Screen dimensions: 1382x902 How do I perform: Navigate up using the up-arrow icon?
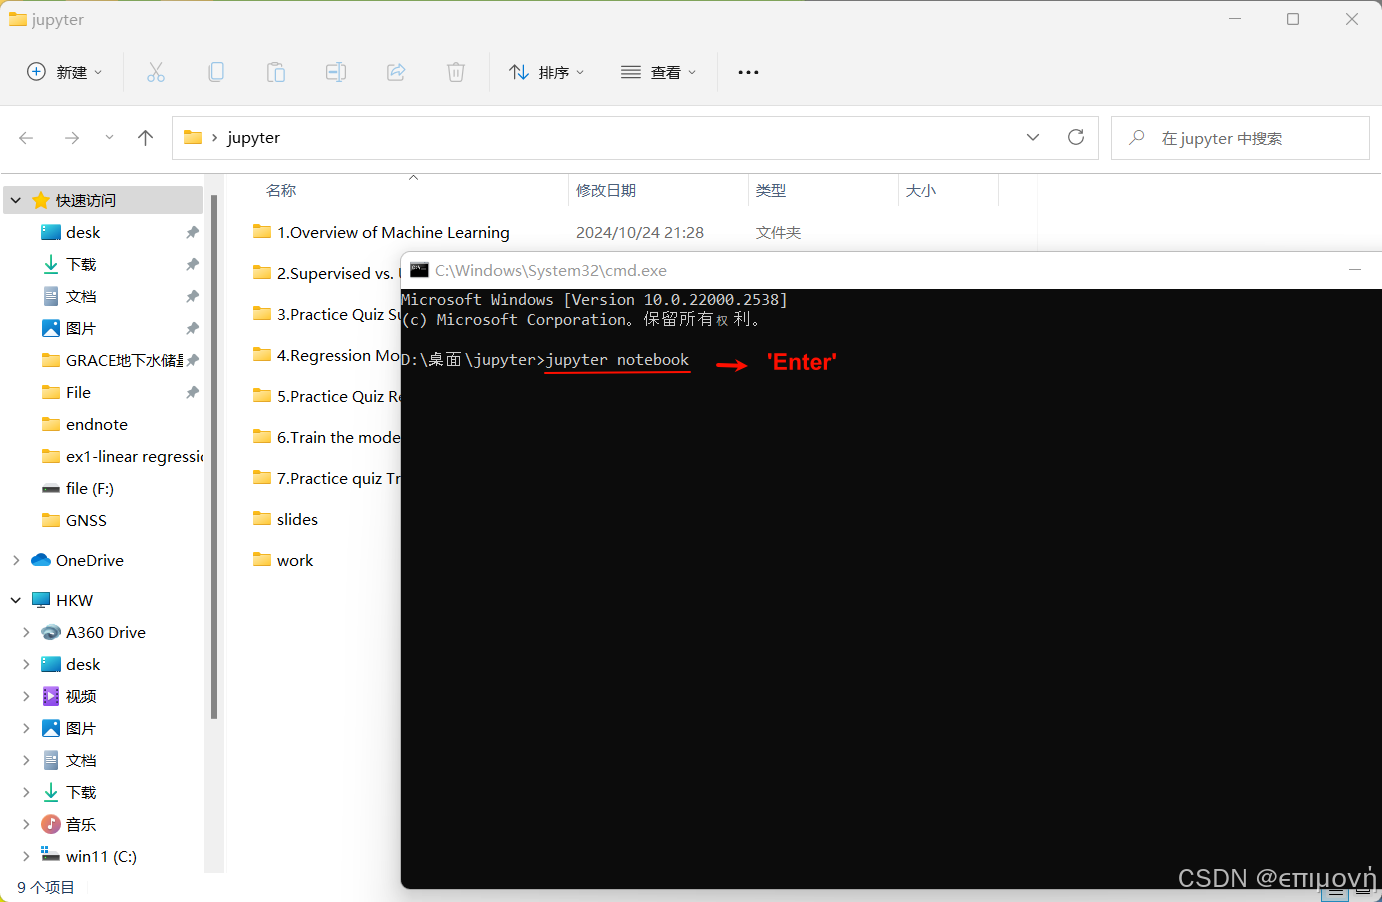tap(145, 137)
